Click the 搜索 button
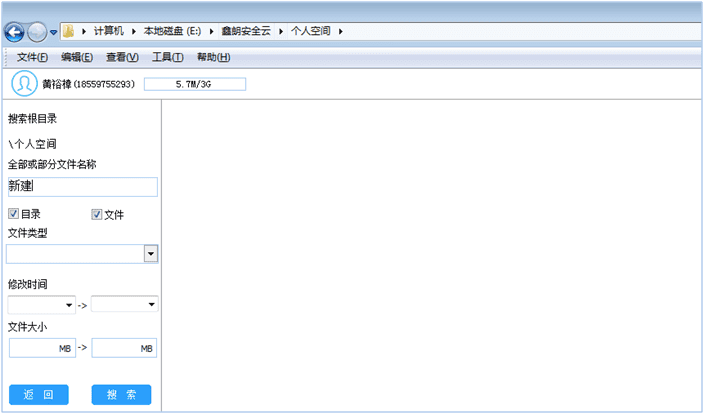Viewport: 704px width, 414px height. coord(121,395)
